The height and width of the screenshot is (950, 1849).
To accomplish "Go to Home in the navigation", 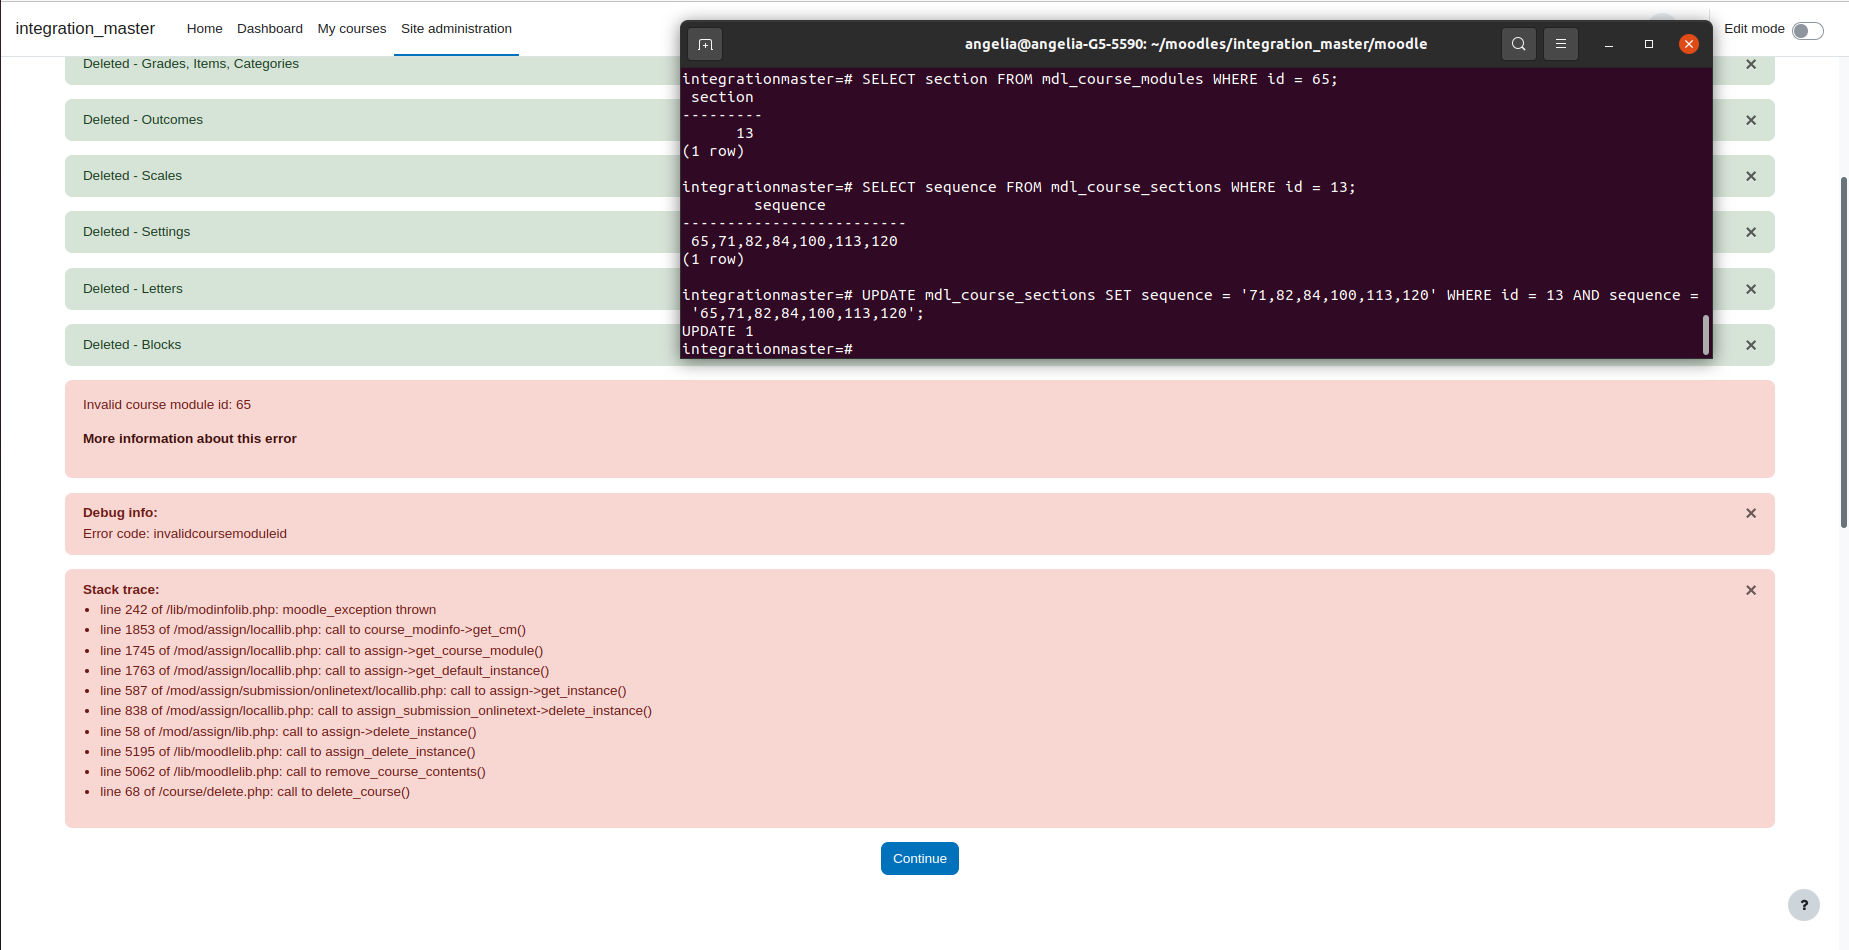I will tap(204, 29).
